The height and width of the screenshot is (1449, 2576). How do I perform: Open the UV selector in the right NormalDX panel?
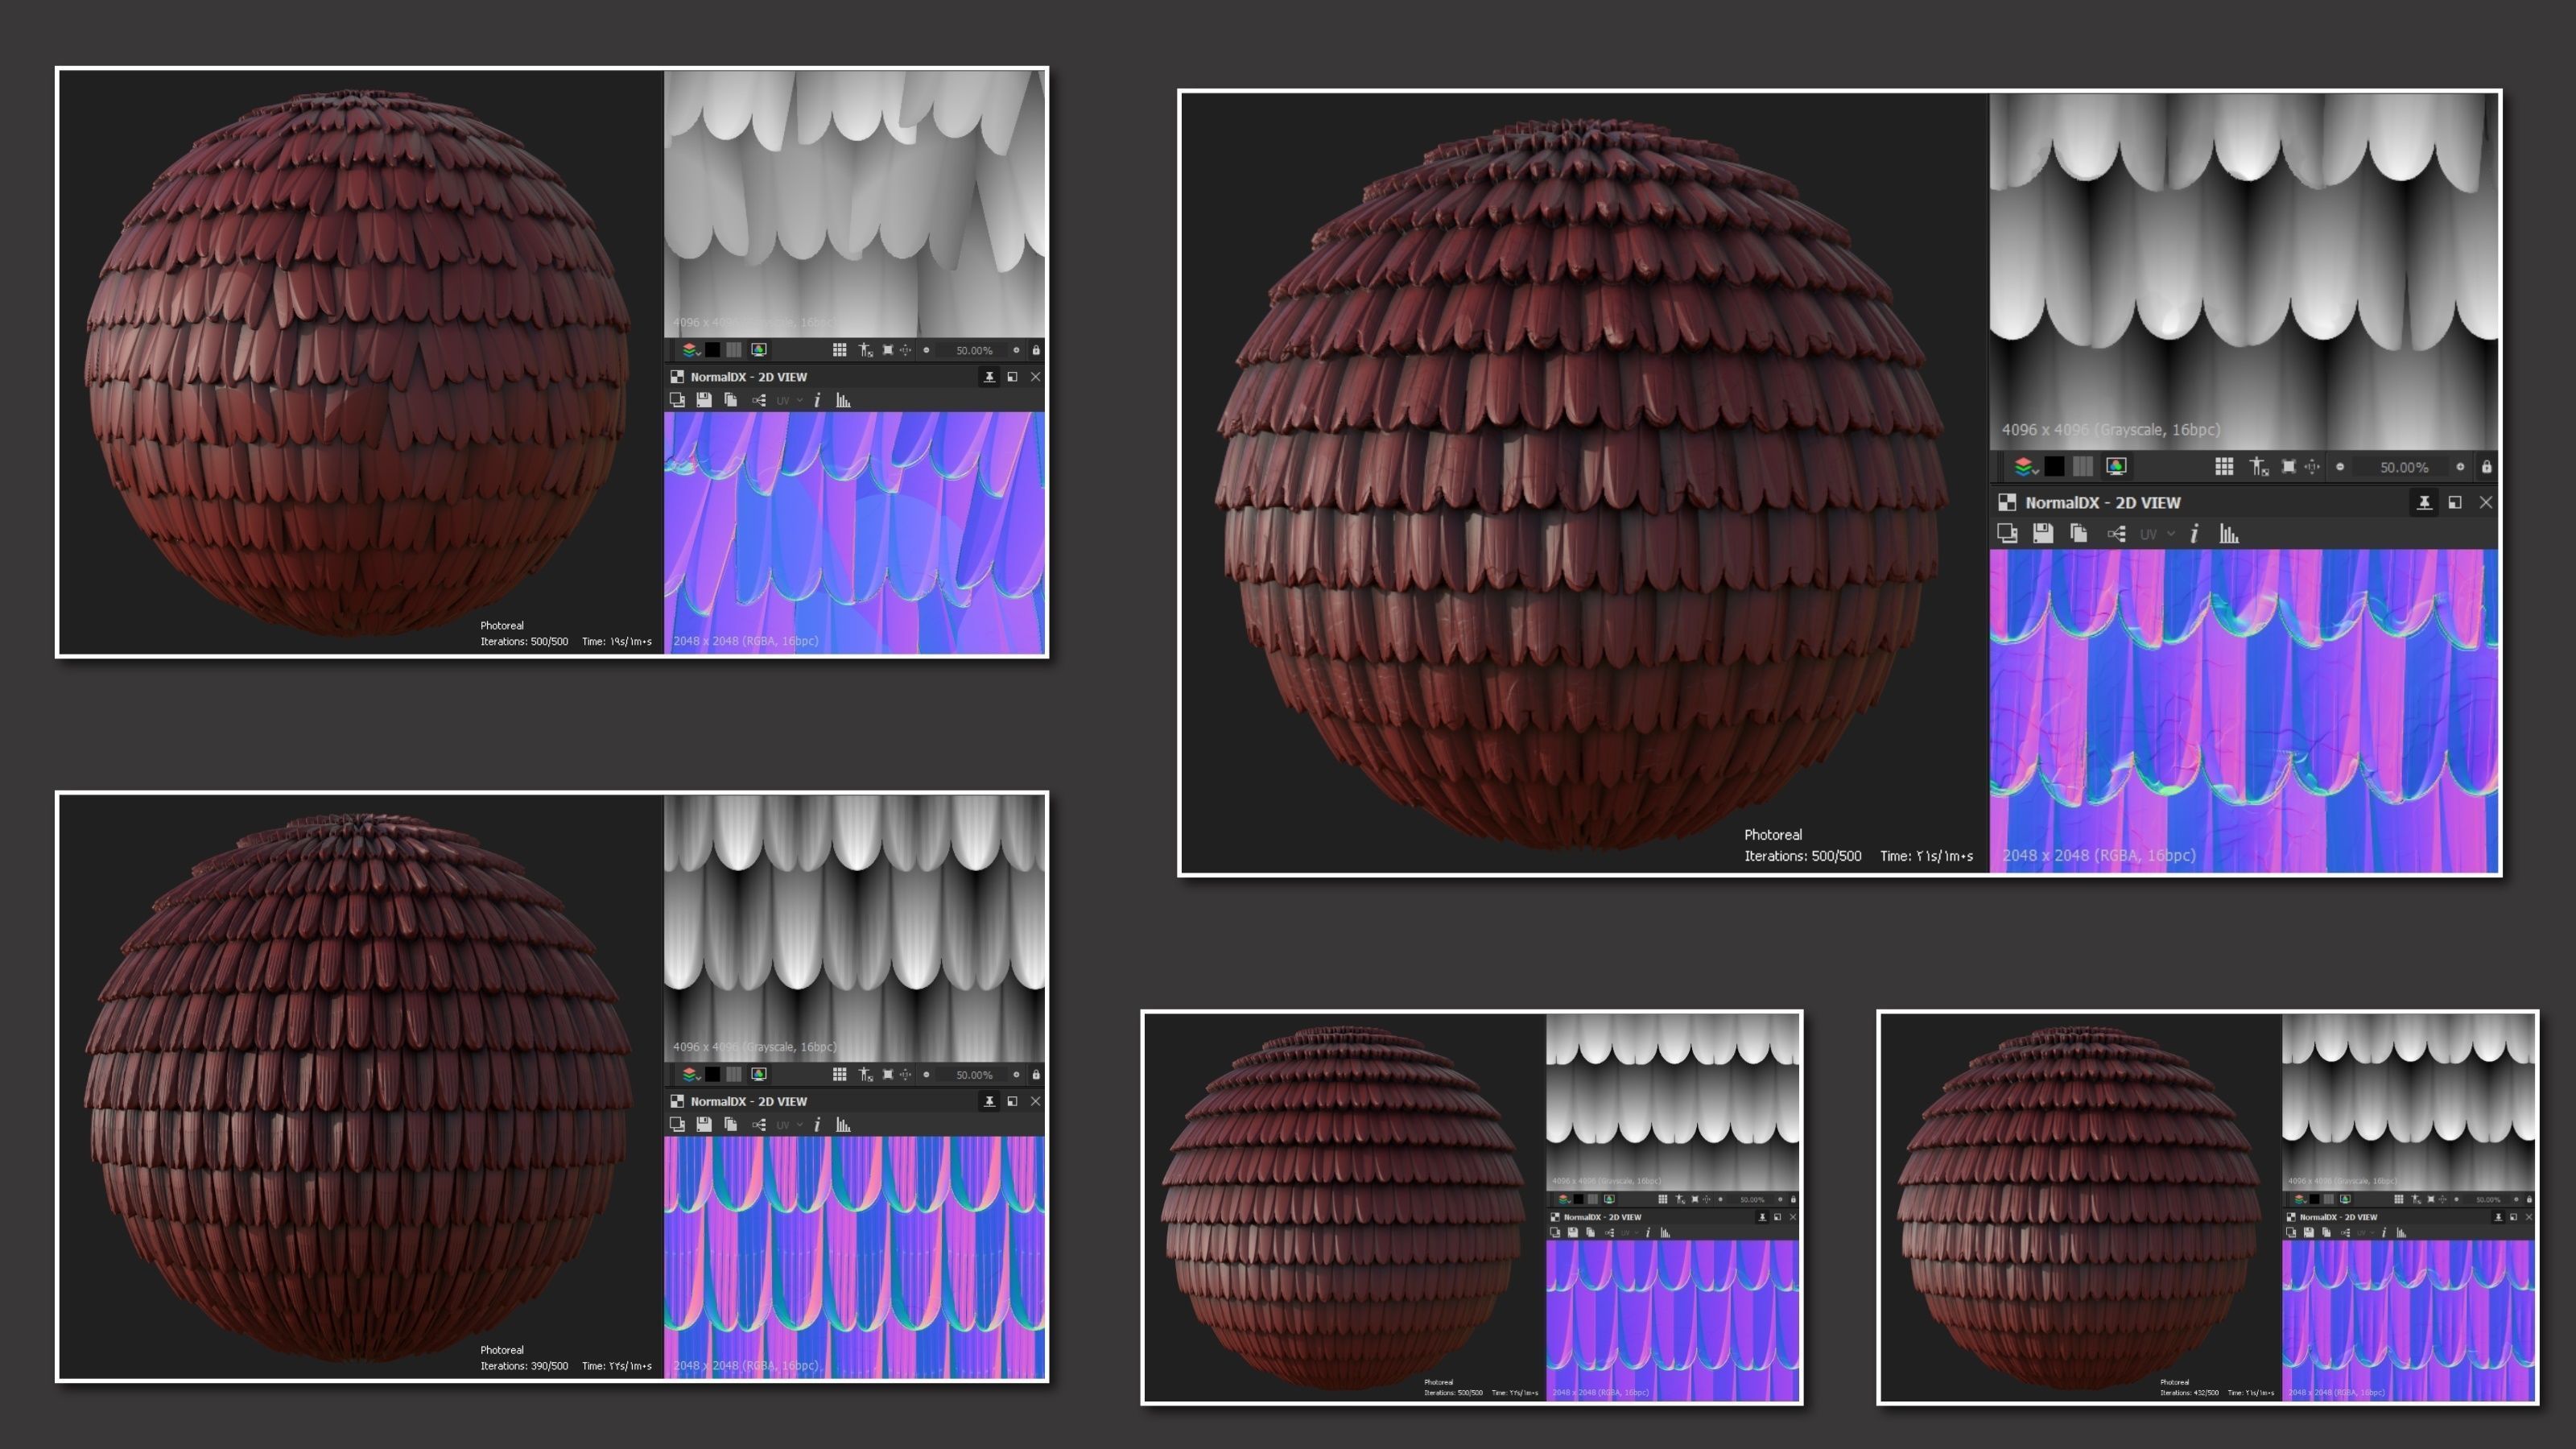point(2150,534)
